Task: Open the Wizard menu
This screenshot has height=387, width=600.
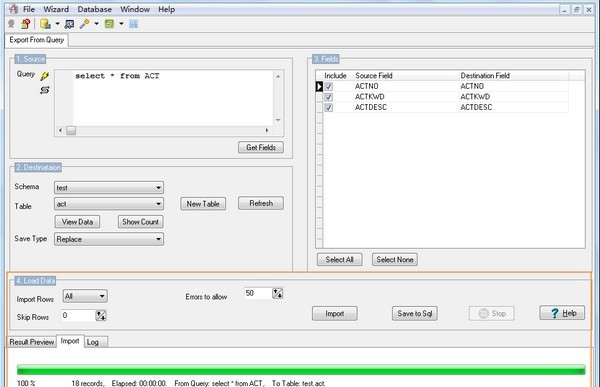Action: 56,9
